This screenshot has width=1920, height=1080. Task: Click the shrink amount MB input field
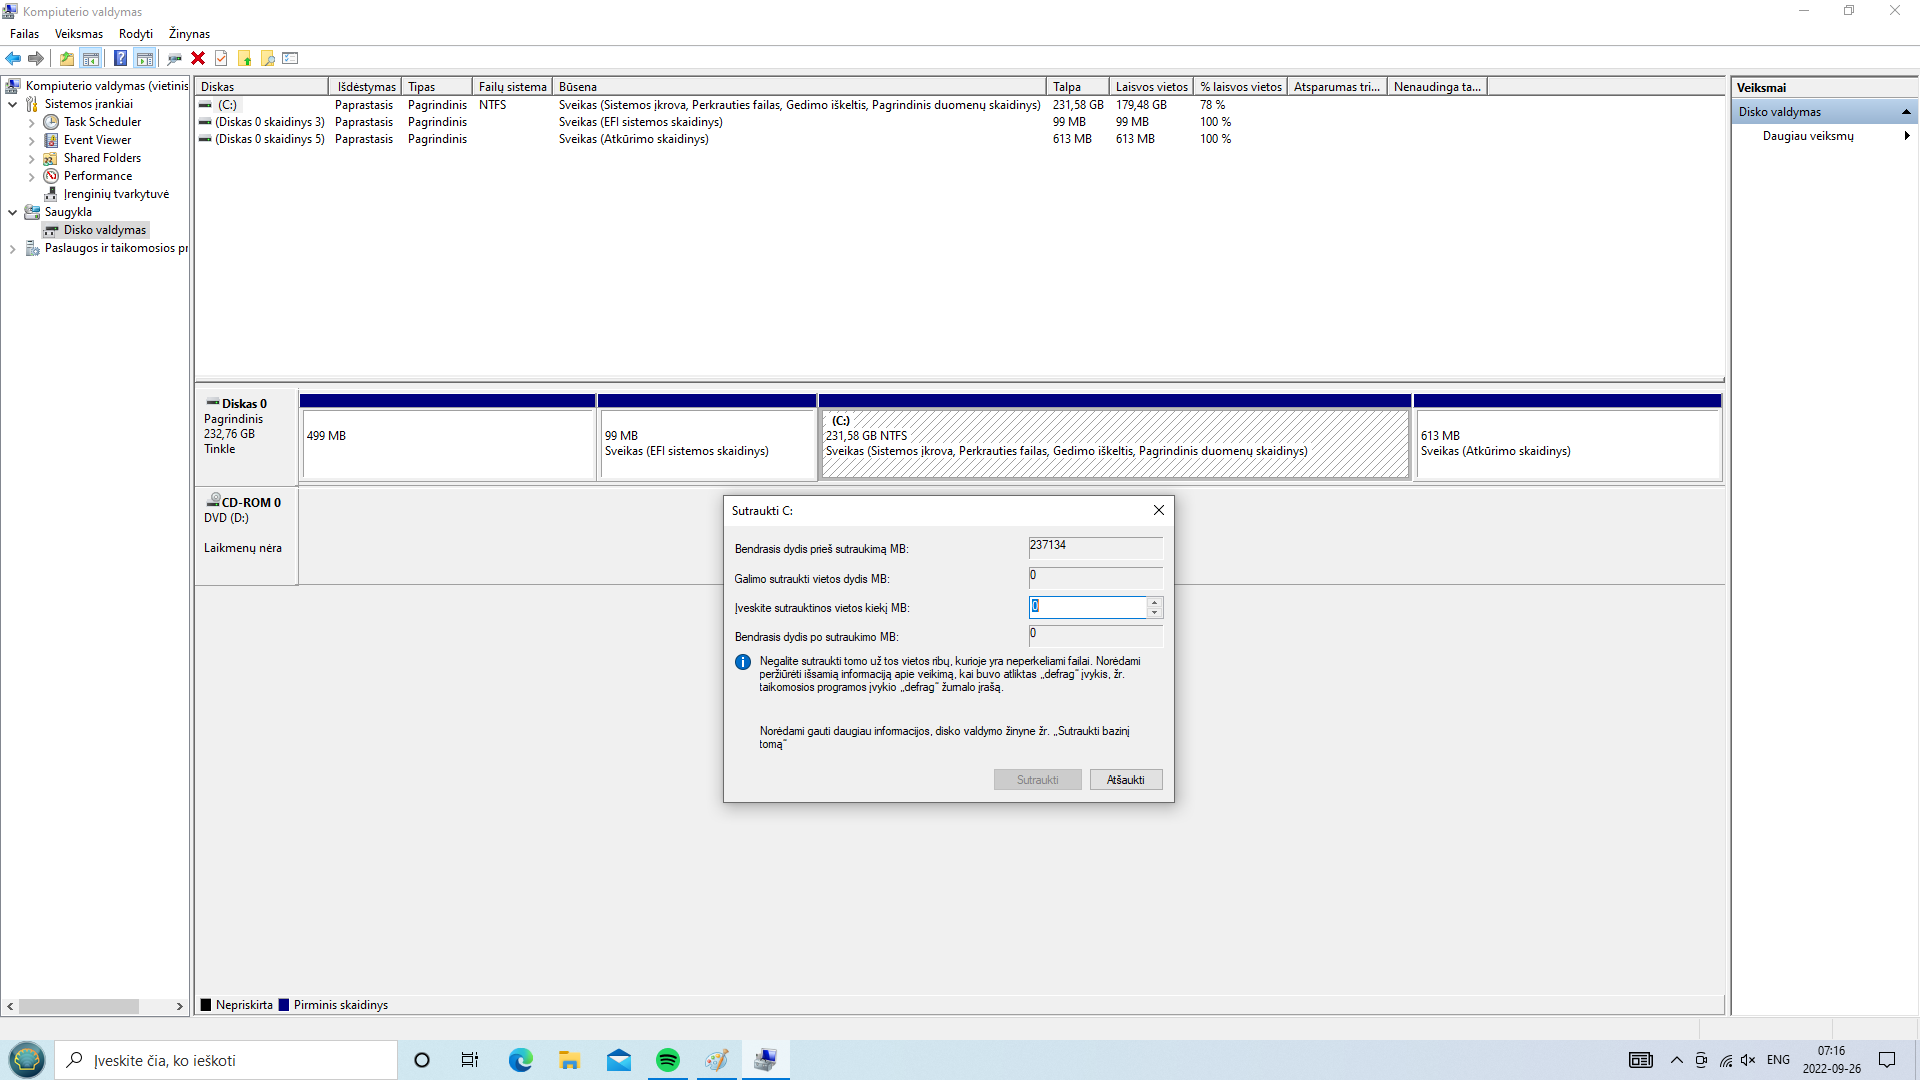(x=1087, y=607)
